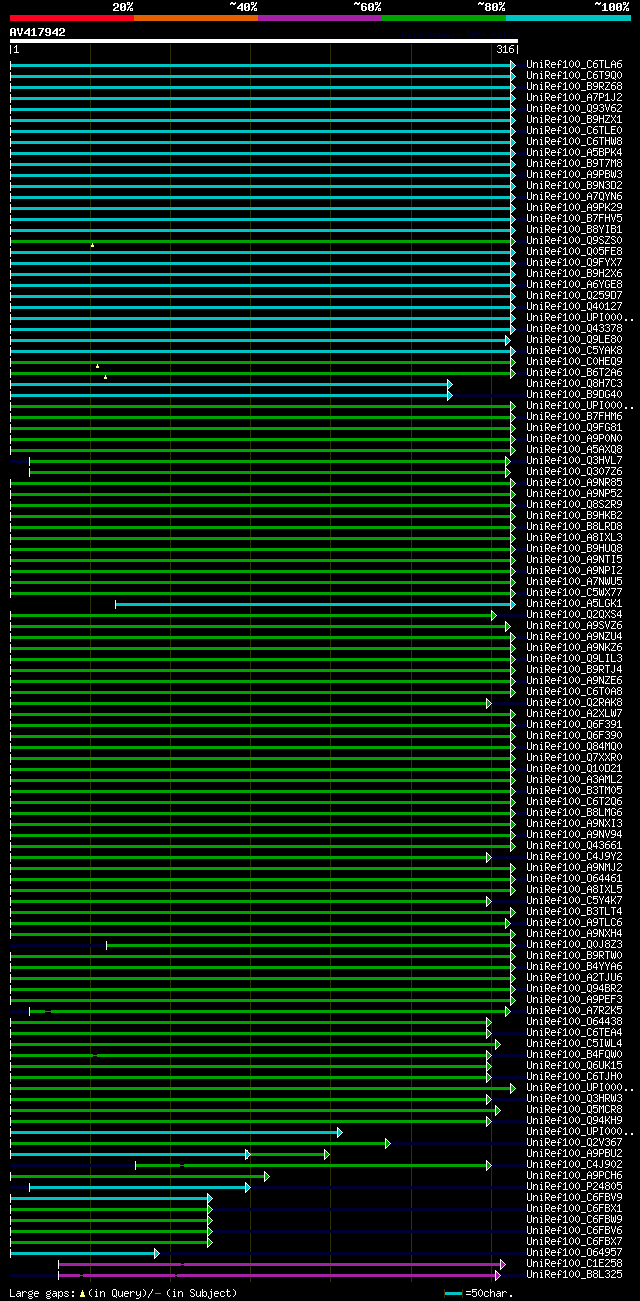Open hit UniRef100_Q43661
Viewport: 640px width, 1301px height.
[574, 845]
